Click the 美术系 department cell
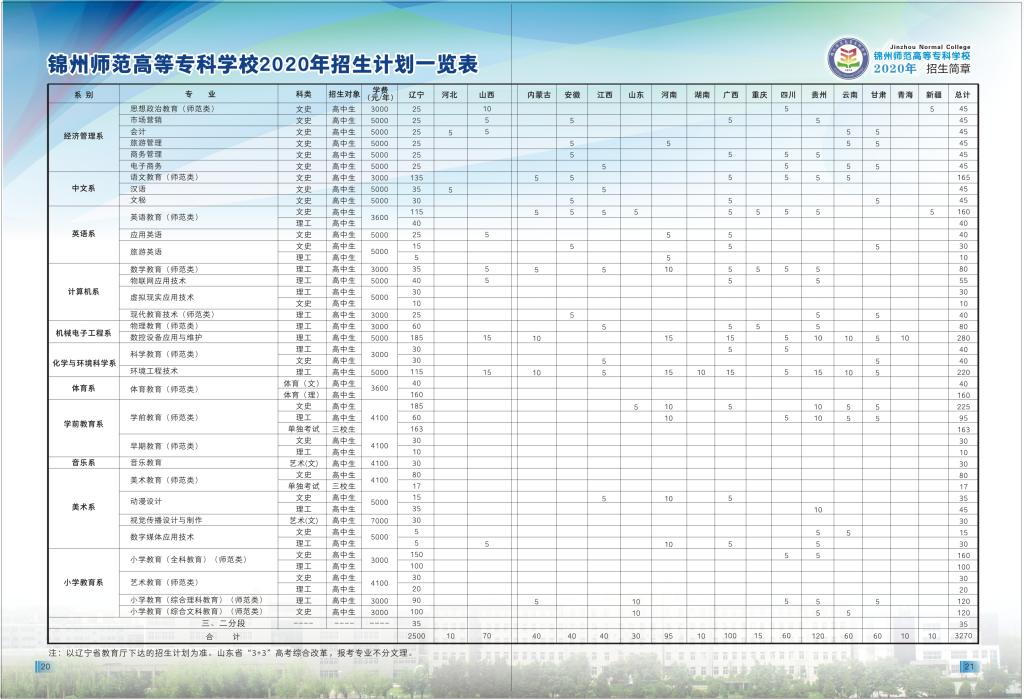1024x699 pixels. (83, 508)
